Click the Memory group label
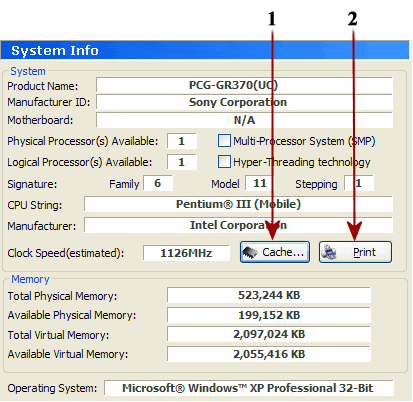Screen dimensions: 413x402 tap(30, 279)
